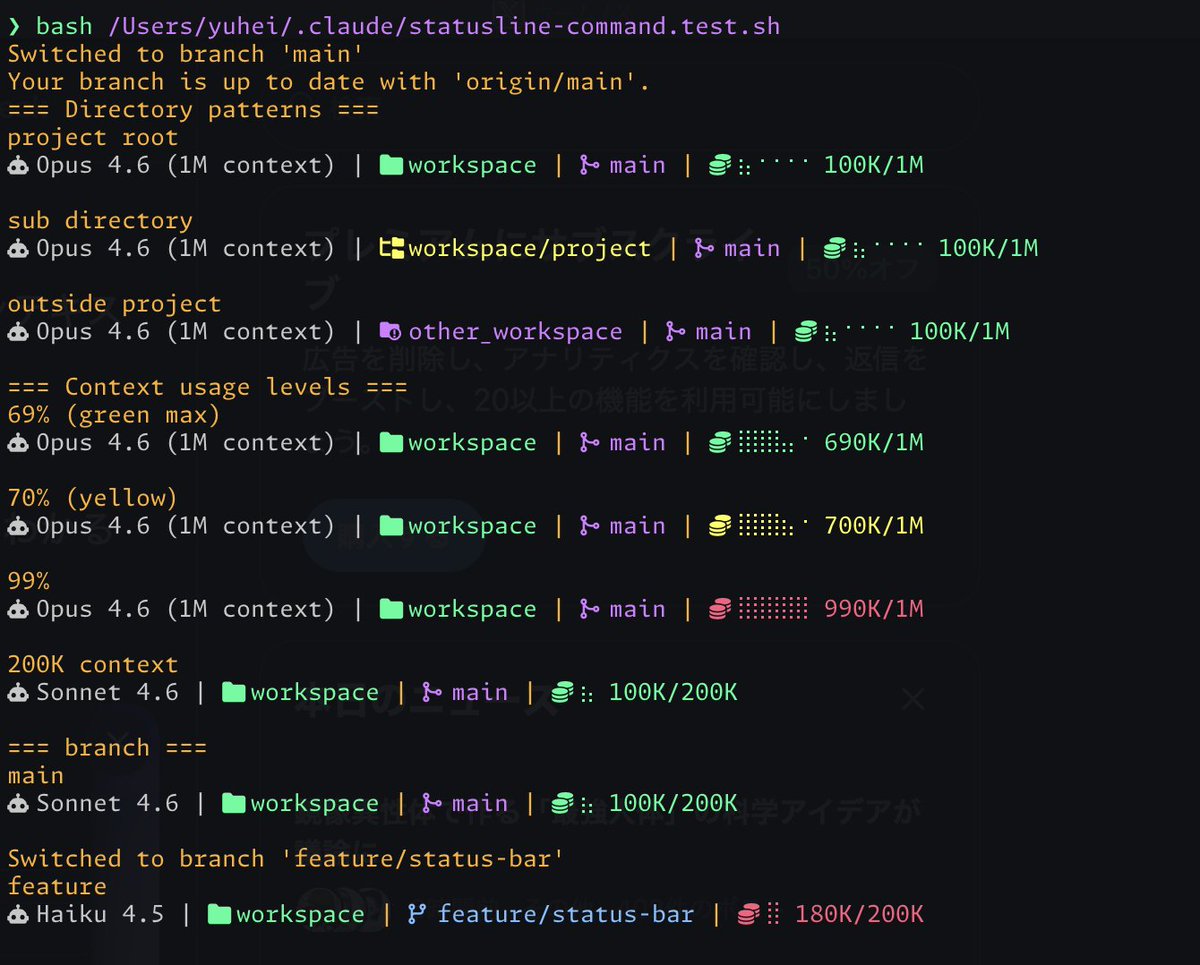Screen dimensions: 1200x965
Task: Click the folder icon in the 700K/1M line
Action: click(x=391, y=526)
